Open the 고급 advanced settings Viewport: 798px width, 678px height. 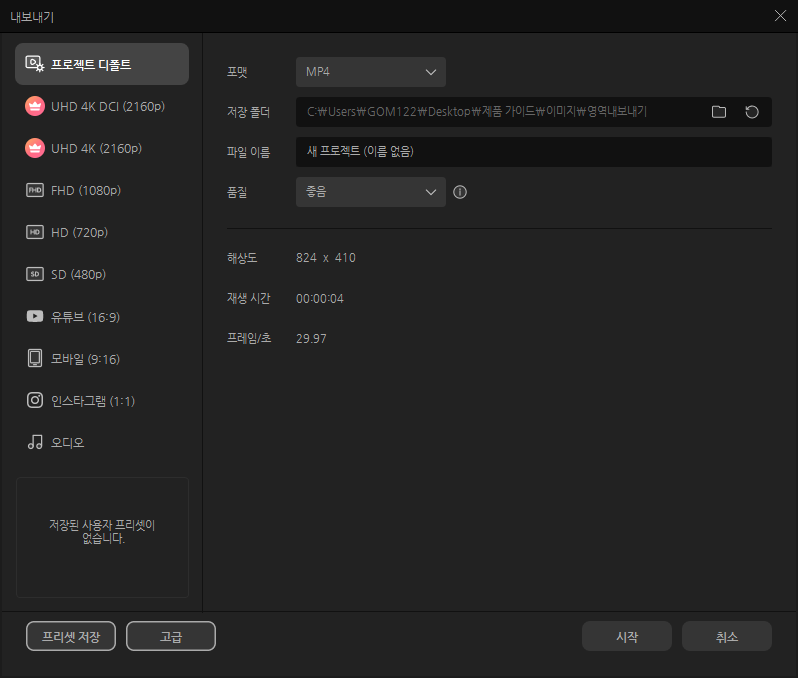point(171,636)
